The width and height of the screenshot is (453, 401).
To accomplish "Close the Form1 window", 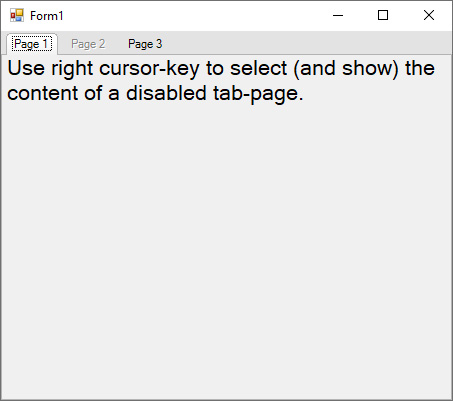I will coord(429,15).
